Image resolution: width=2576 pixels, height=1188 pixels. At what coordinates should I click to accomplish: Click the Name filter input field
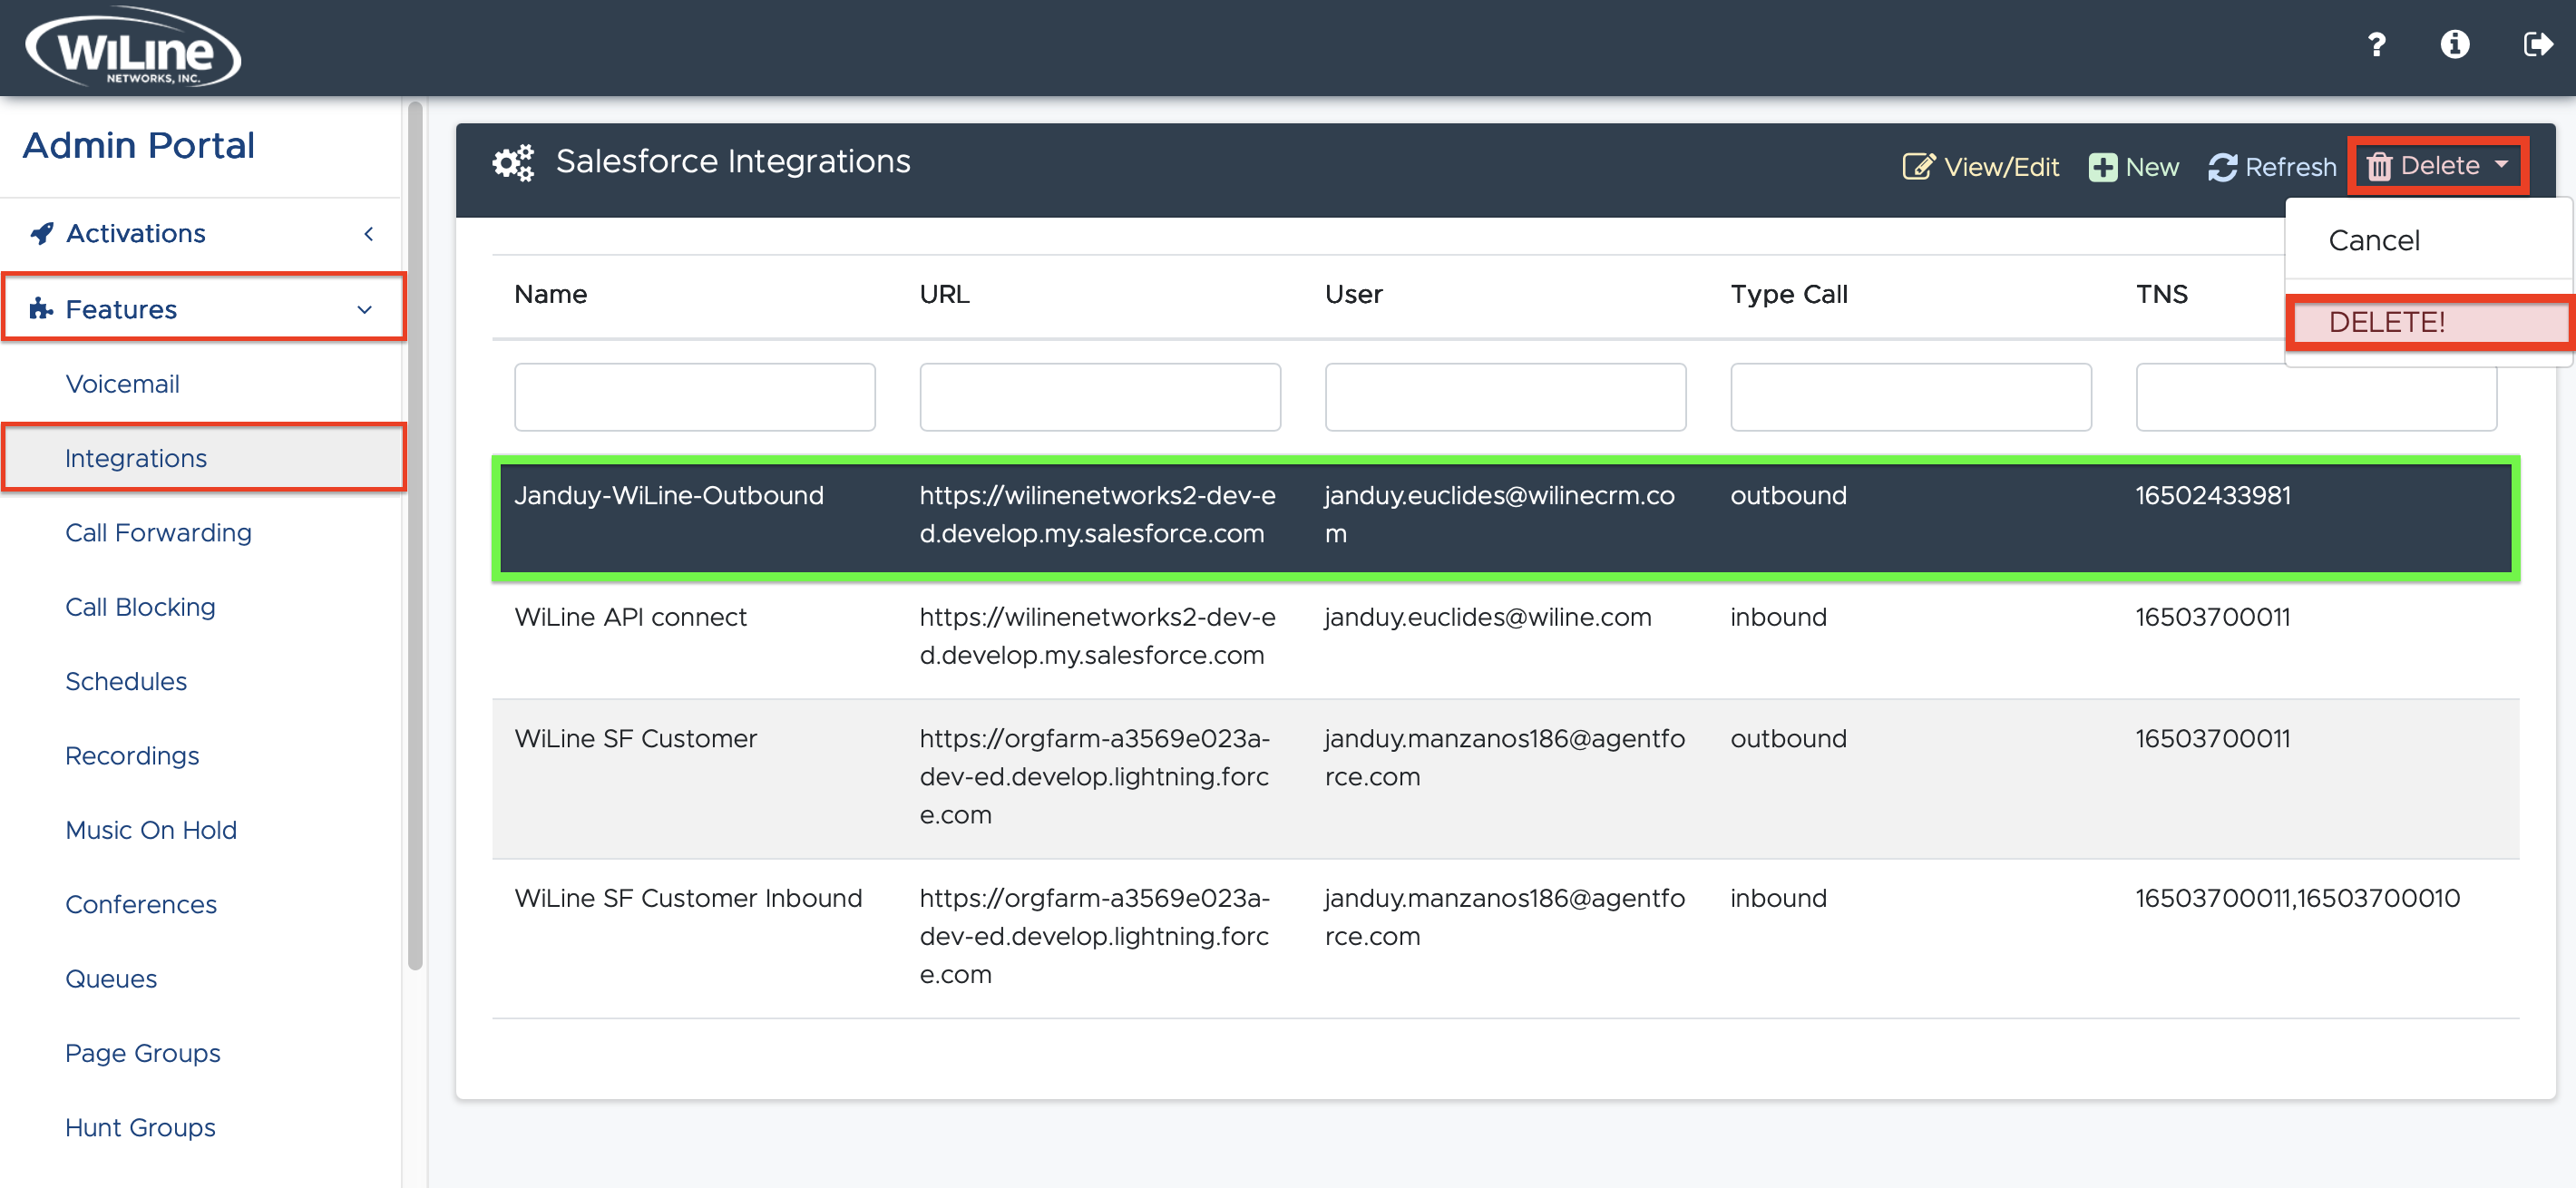click(694, 396)
